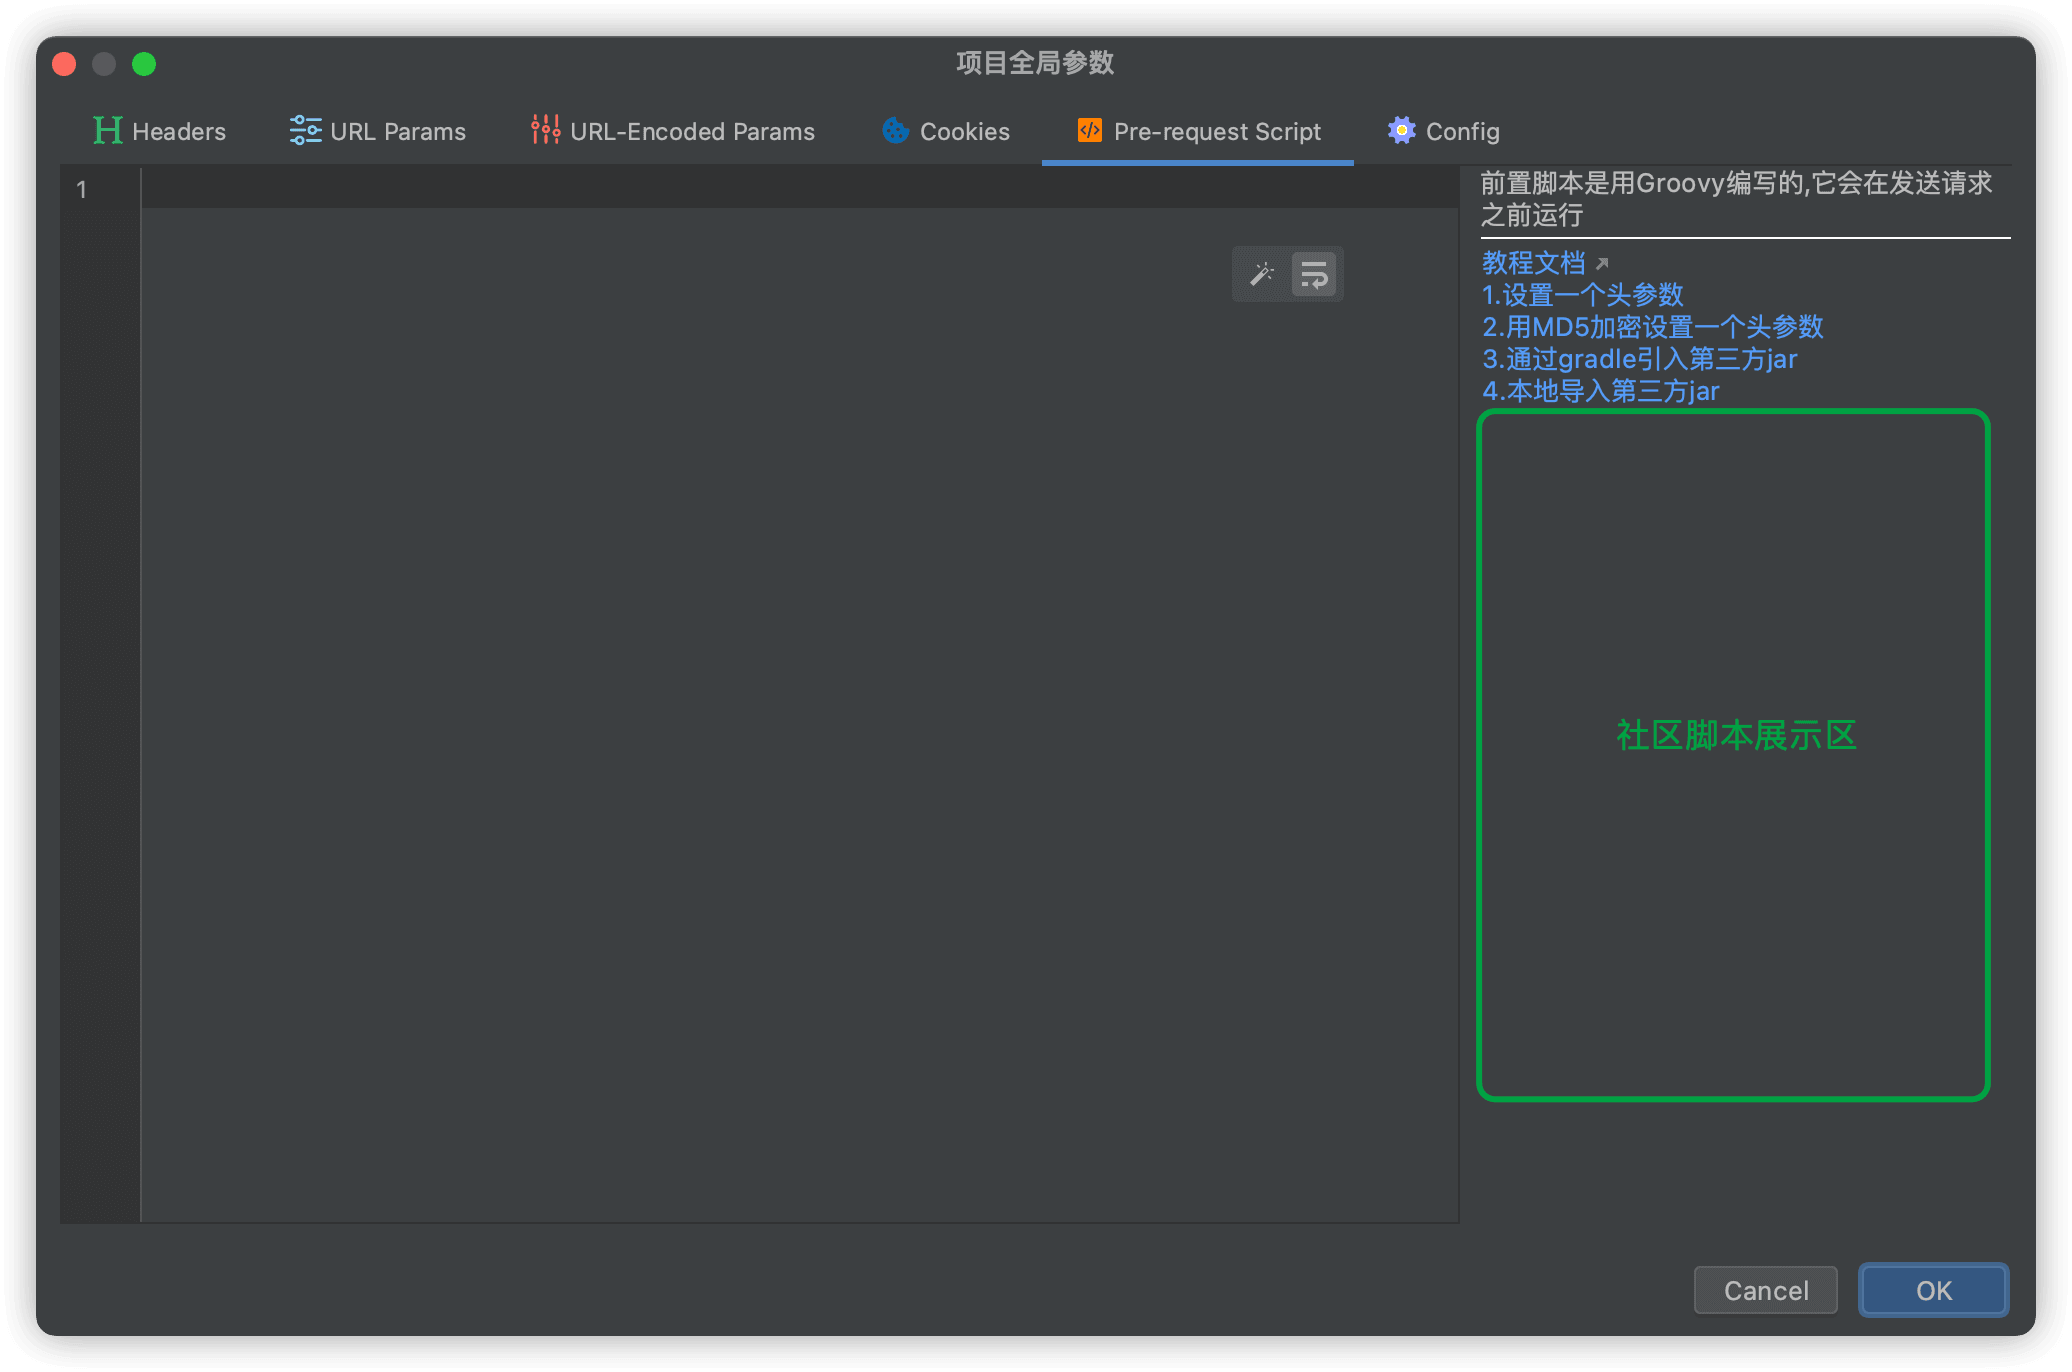Screen dimensions: 2072x1372
Task: Click the external-link arrow beside 教程文档
Action: (1602, 261)
